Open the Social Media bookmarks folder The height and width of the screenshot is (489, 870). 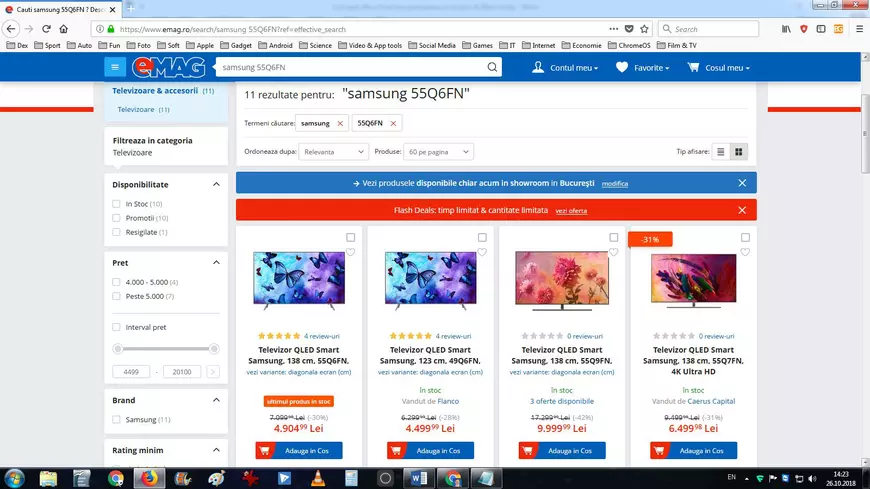coord(432,46)
